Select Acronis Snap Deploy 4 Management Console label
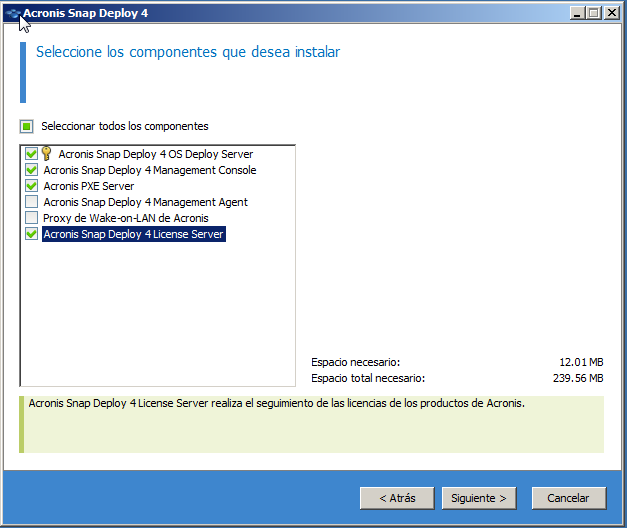This screenshot has height=528, width=627. 149,170
